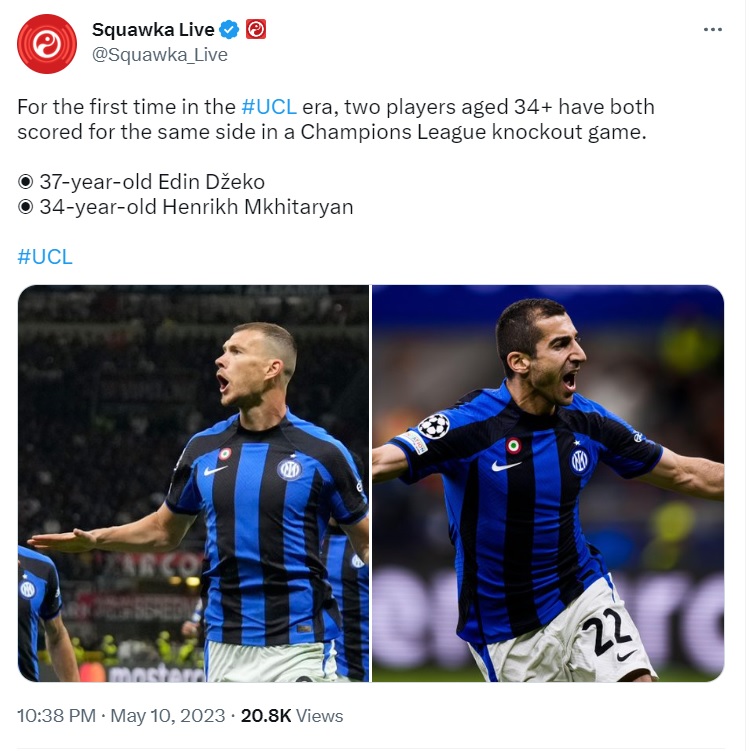The image size is (751, 751).
Task: Open the Squawka Live display name link
Action: 153,30
